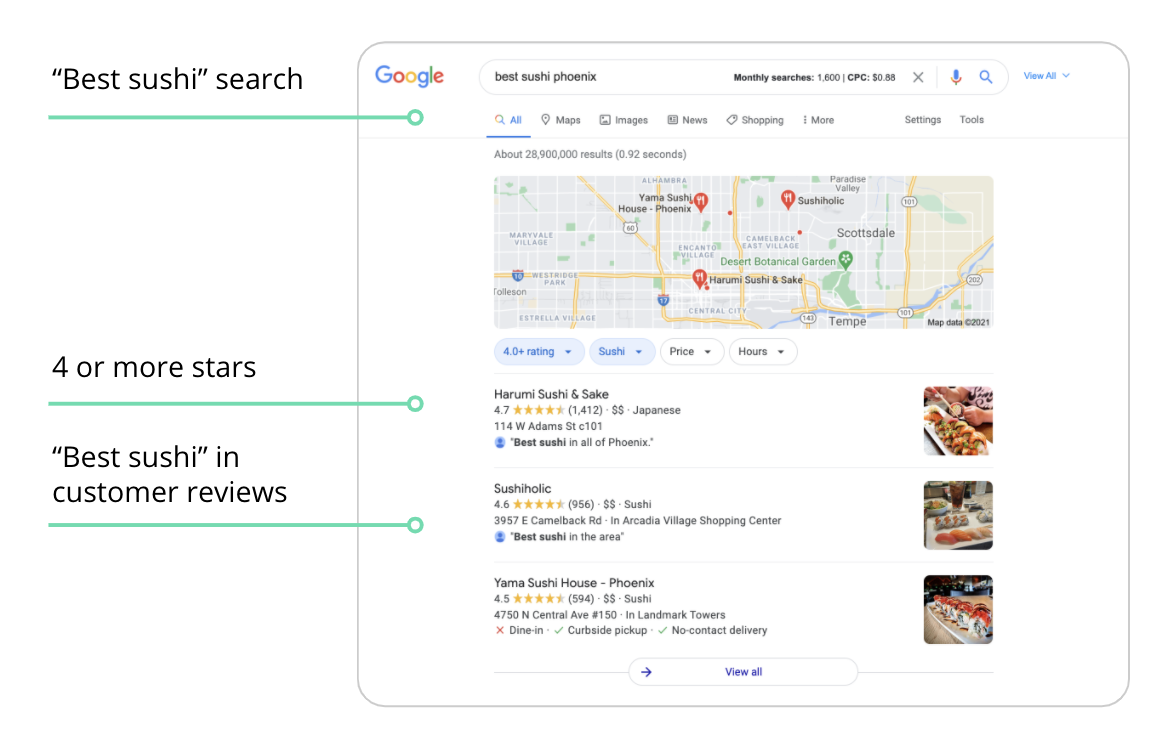
Task: Click the Google logo
Action: pos(409,75)
